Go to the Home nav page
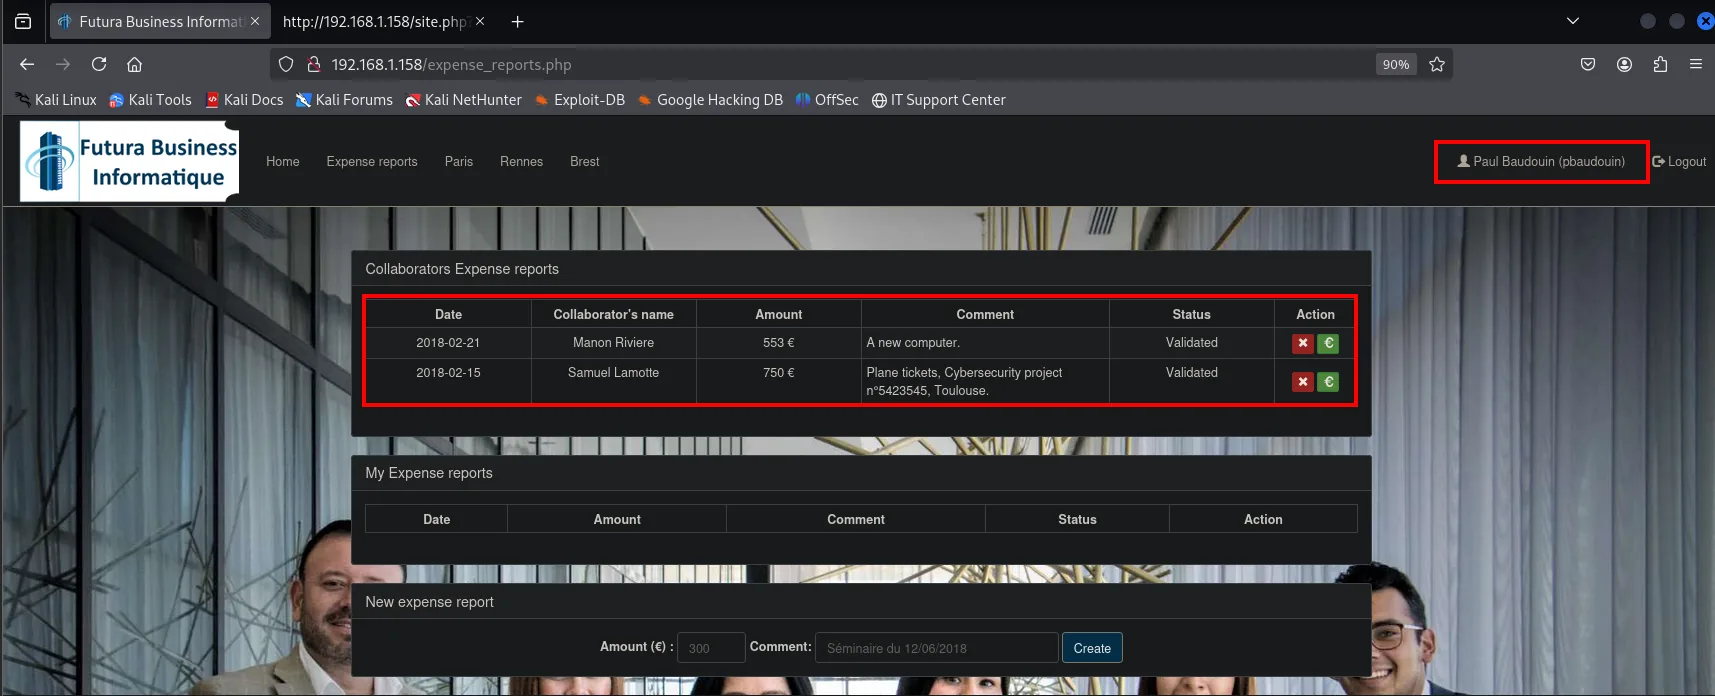Viewport: 1715px width, 696px height. tap(283, 161)
